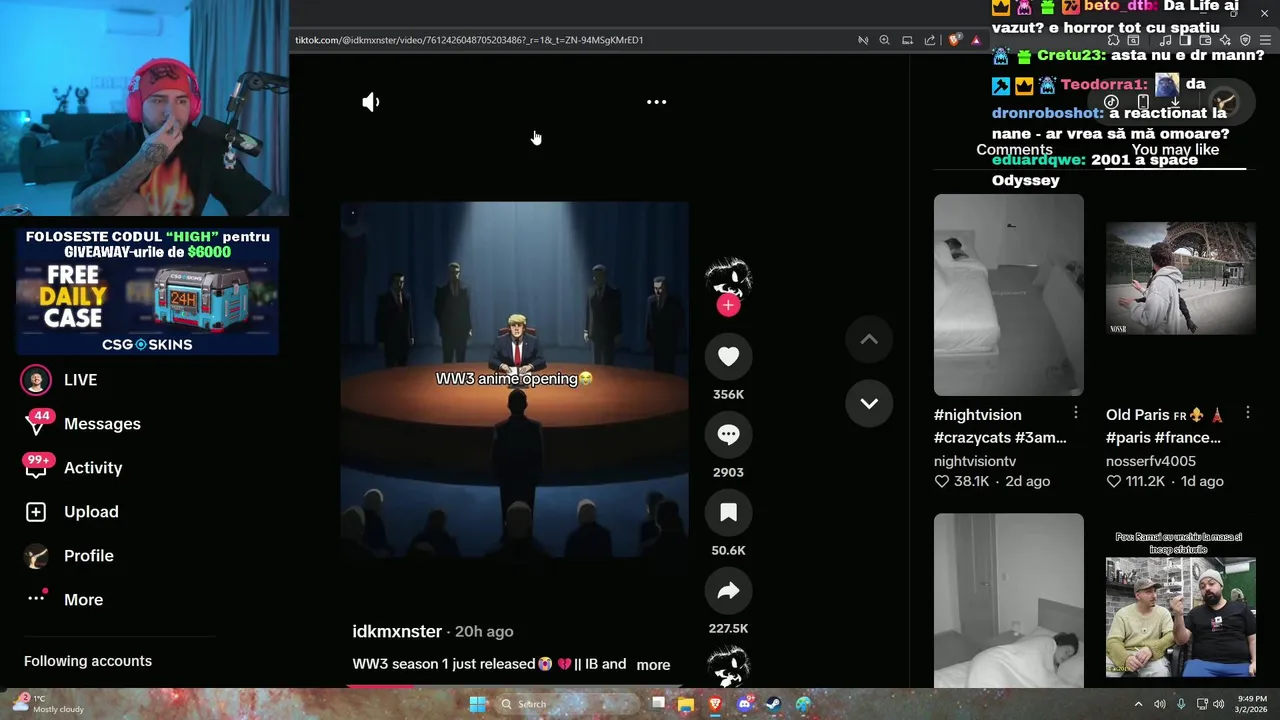Open Discord from the taskbar
Image resolution: width=1280 pixels, height=720 pixels.
pyautogui.click(x=744, y=704)
